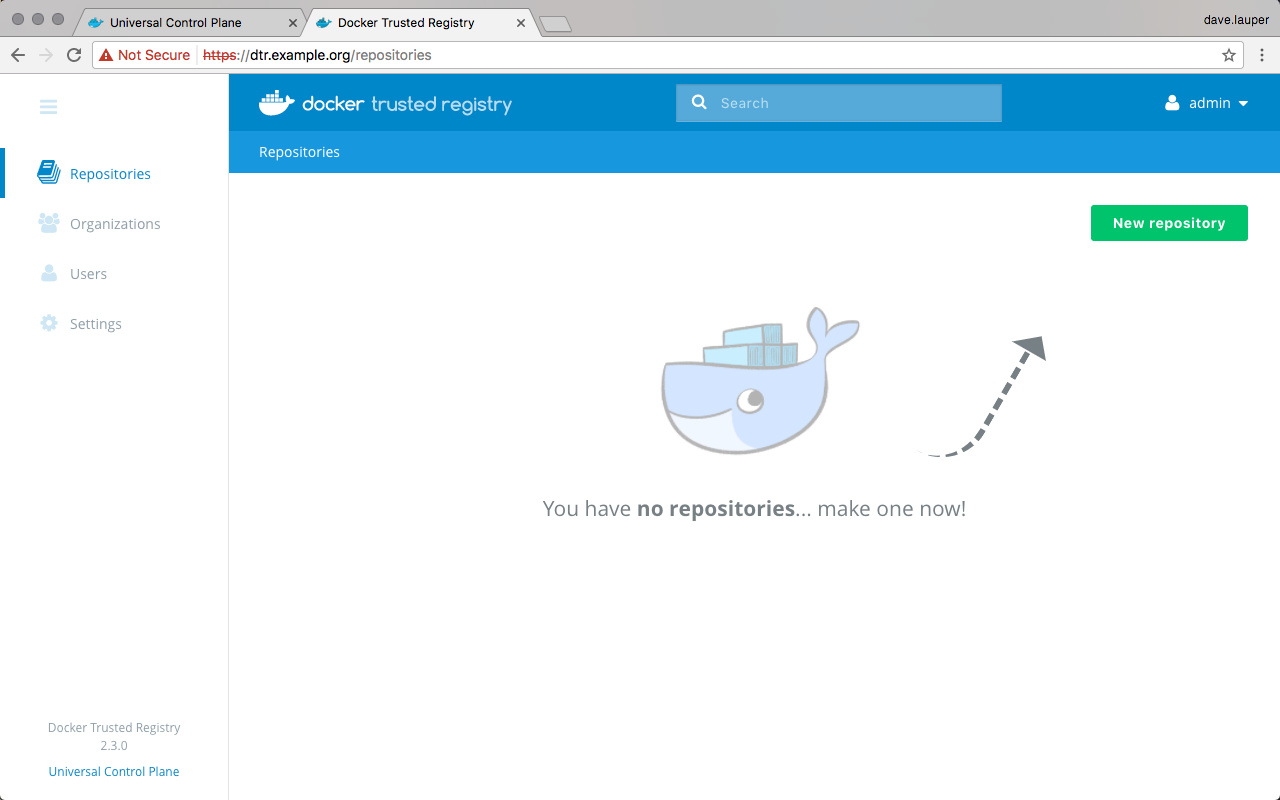
Task: Click the Users person icon
Action: (48, 273)
